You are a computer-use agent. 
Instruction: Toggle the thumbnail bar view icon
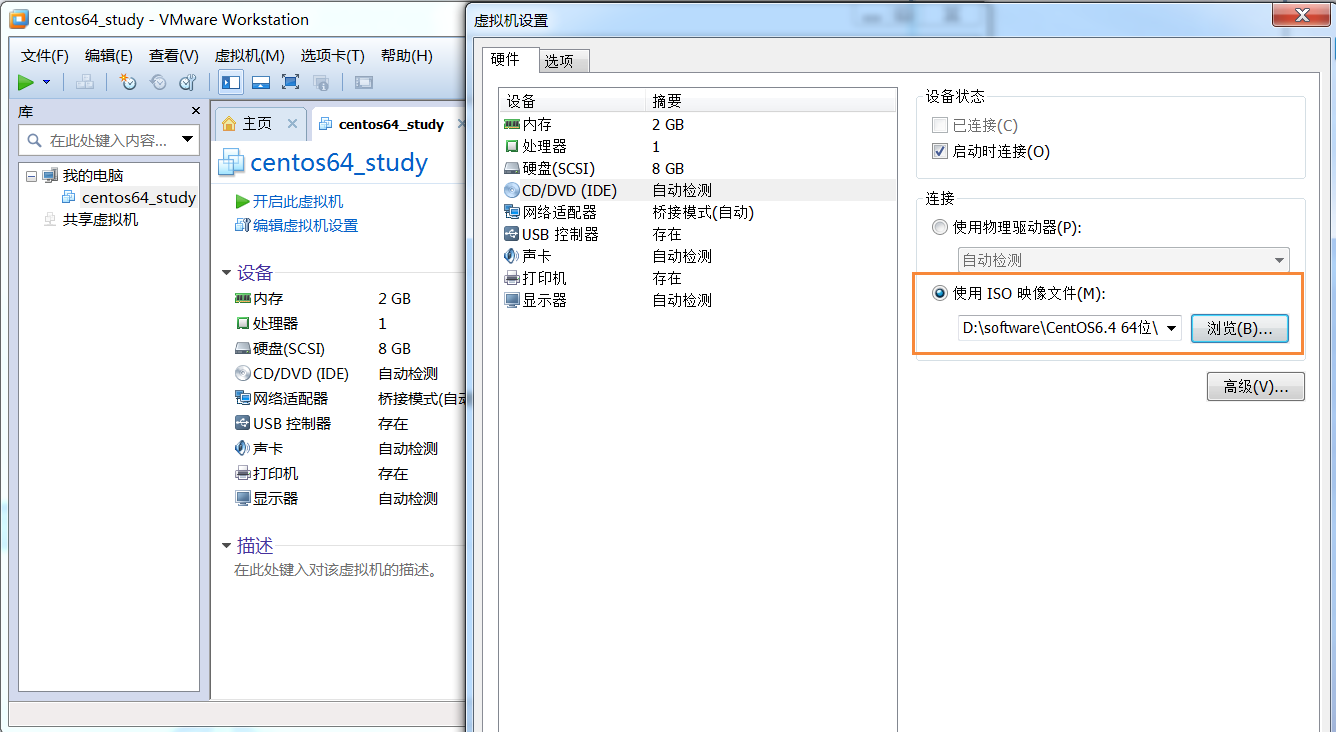tap(260, 82)
